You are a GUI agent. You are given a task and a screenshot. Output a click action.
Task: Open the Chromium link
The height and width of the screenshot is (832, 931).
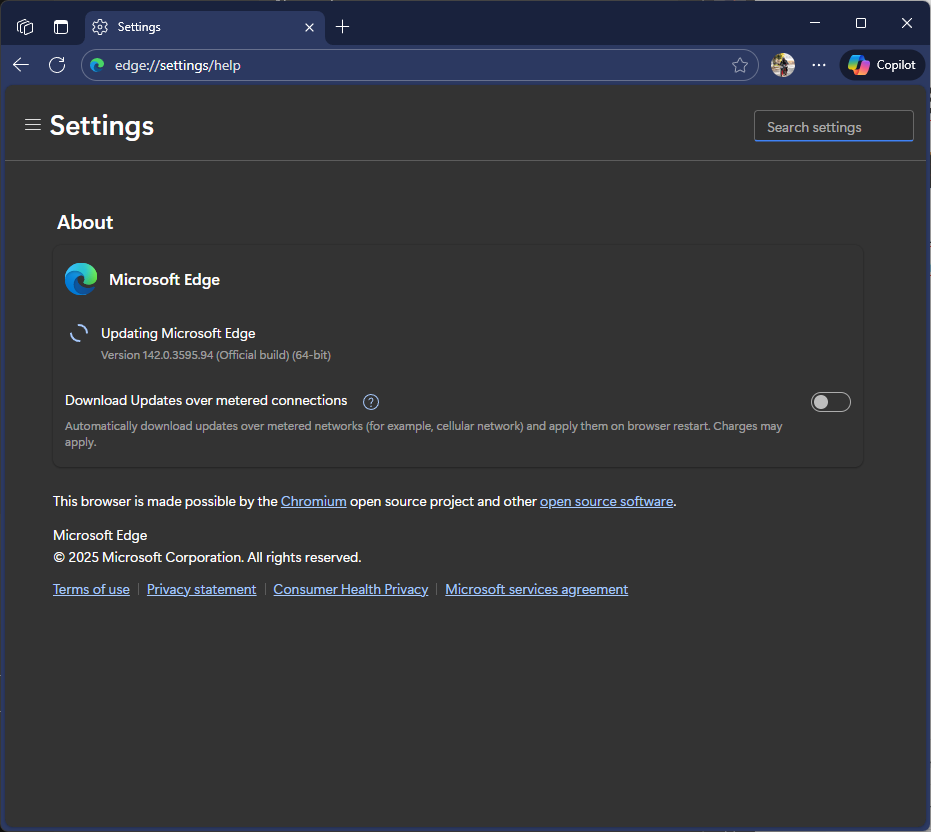(x=313, y=502)
